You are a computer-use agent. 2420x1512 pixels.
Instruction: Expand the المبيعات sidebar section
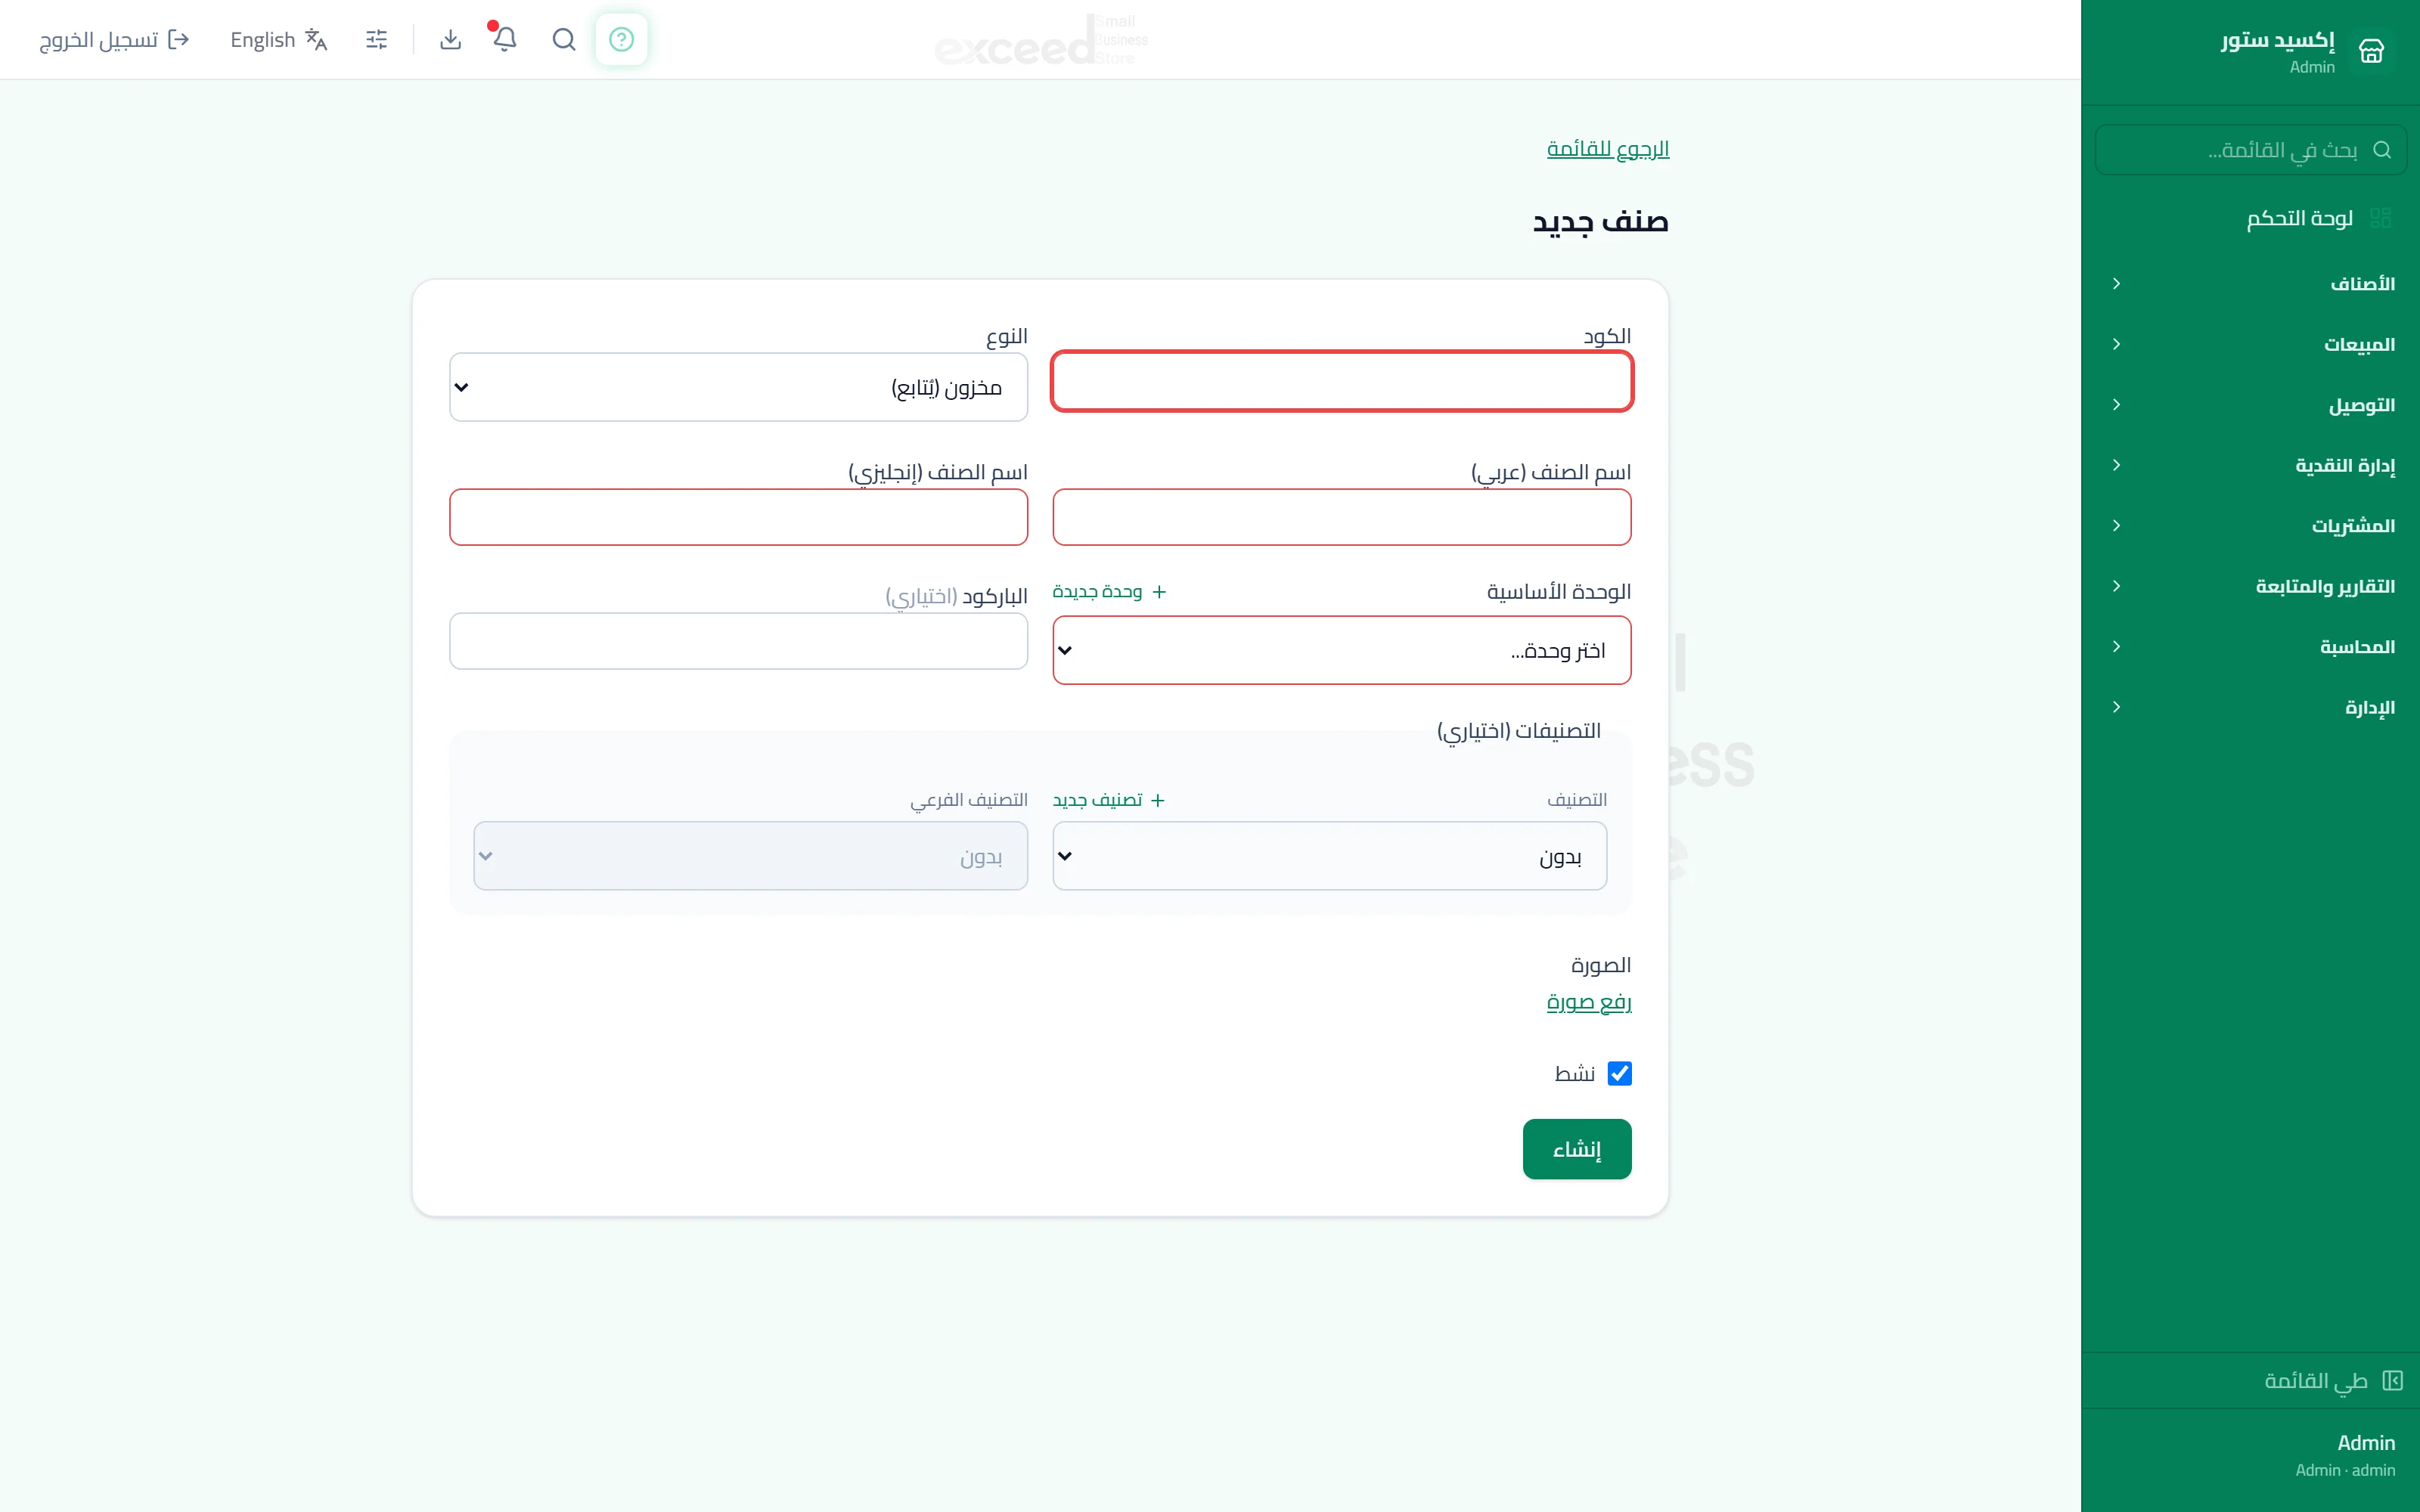point(2250,344)
